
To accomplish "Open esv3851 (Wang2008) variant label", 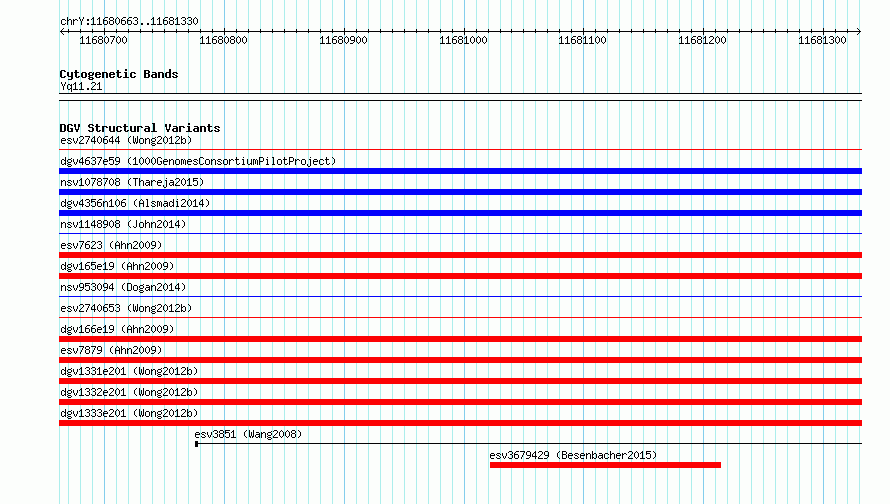I will (248, 434).
